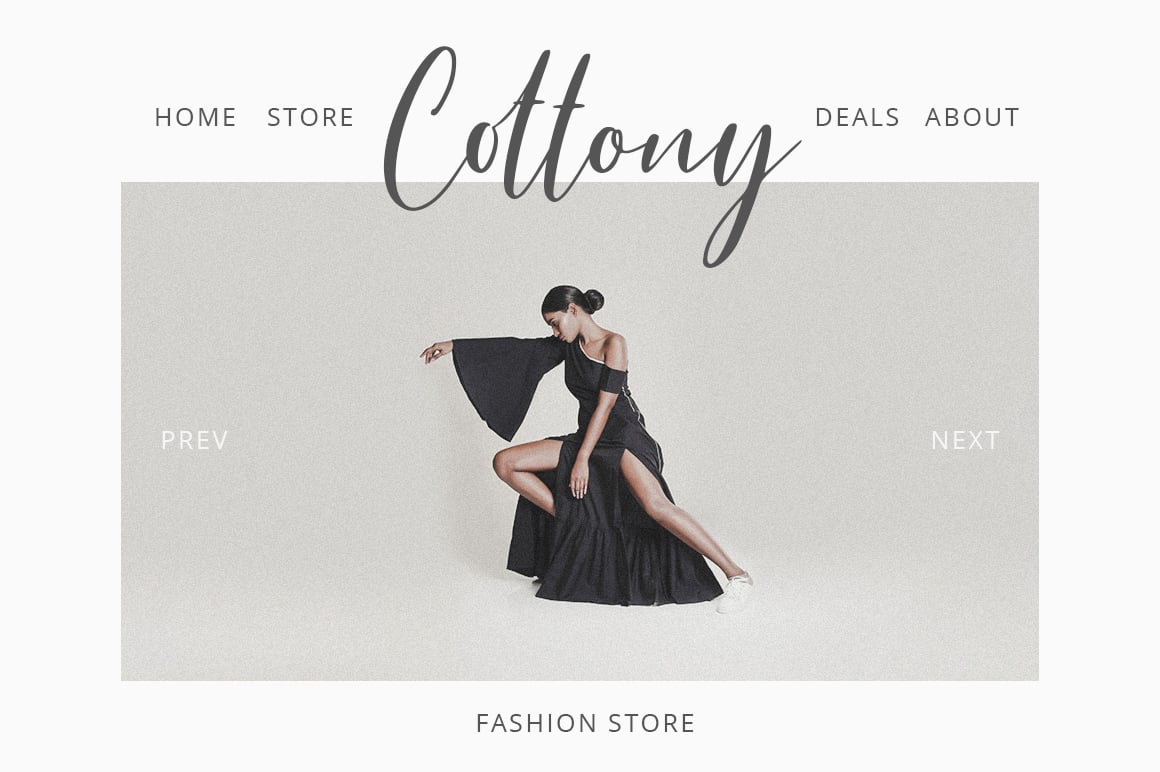Open the HOME navigation link

pyautogui.click(x=195, y=118)
